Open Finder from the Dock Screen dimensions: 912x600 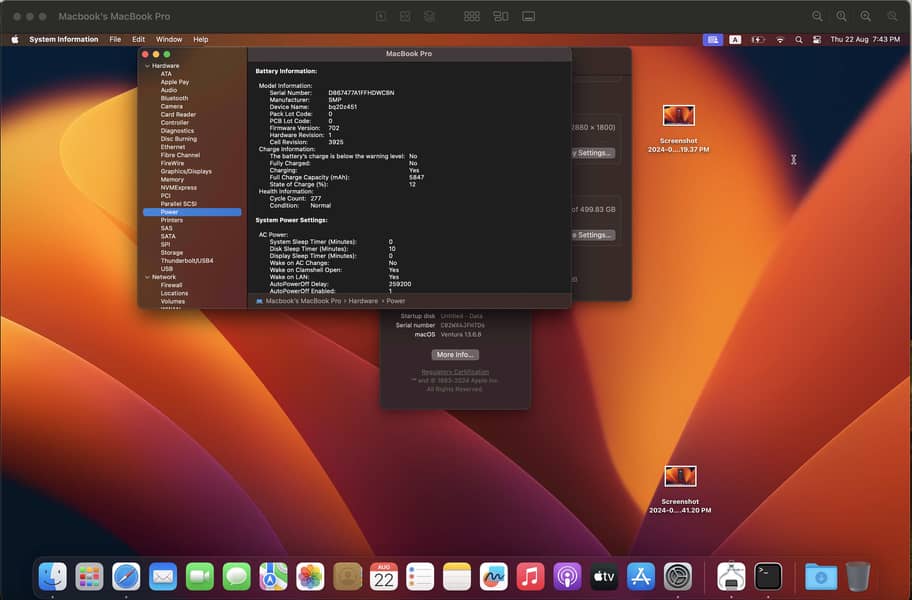53,576
